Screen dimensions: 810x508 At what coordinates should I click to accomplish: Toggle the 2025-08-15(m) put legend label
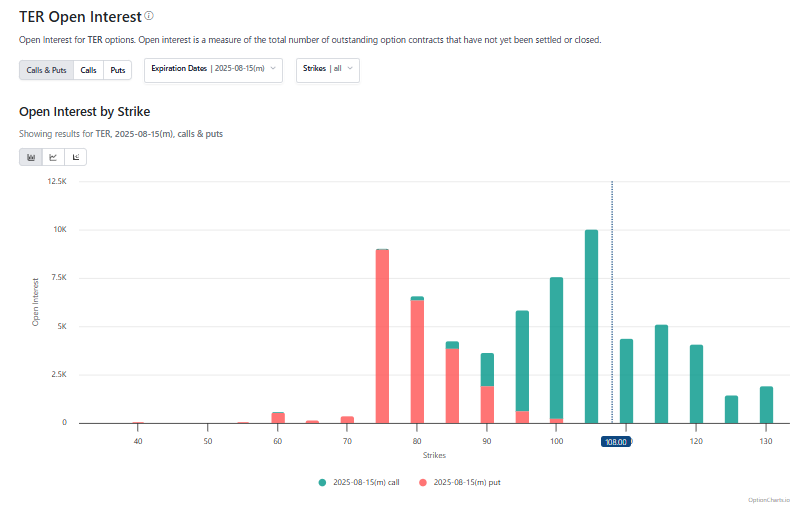coord(465,482)
